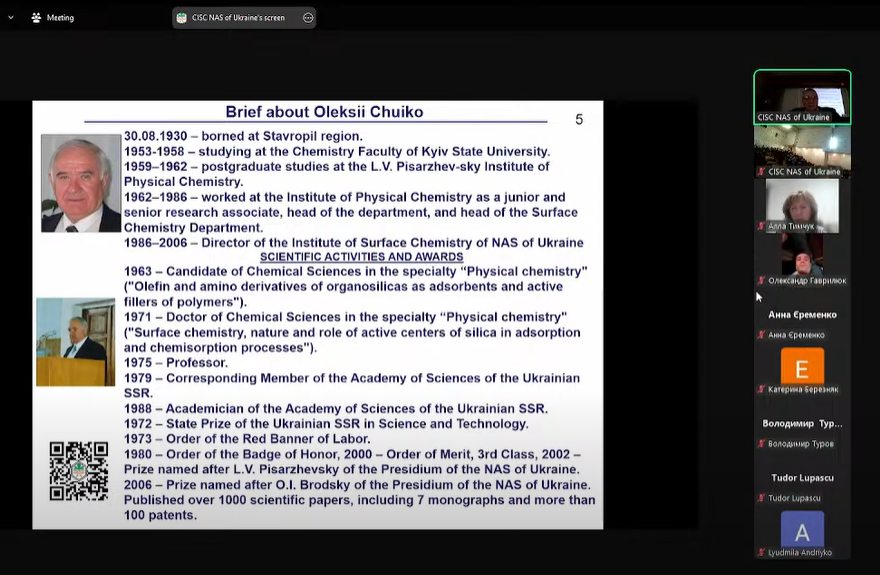Click the line beginning '30.08.1930 – borned at Stavropil'
The height and width of the screenshot is (575, 880).
click(243, 136)
